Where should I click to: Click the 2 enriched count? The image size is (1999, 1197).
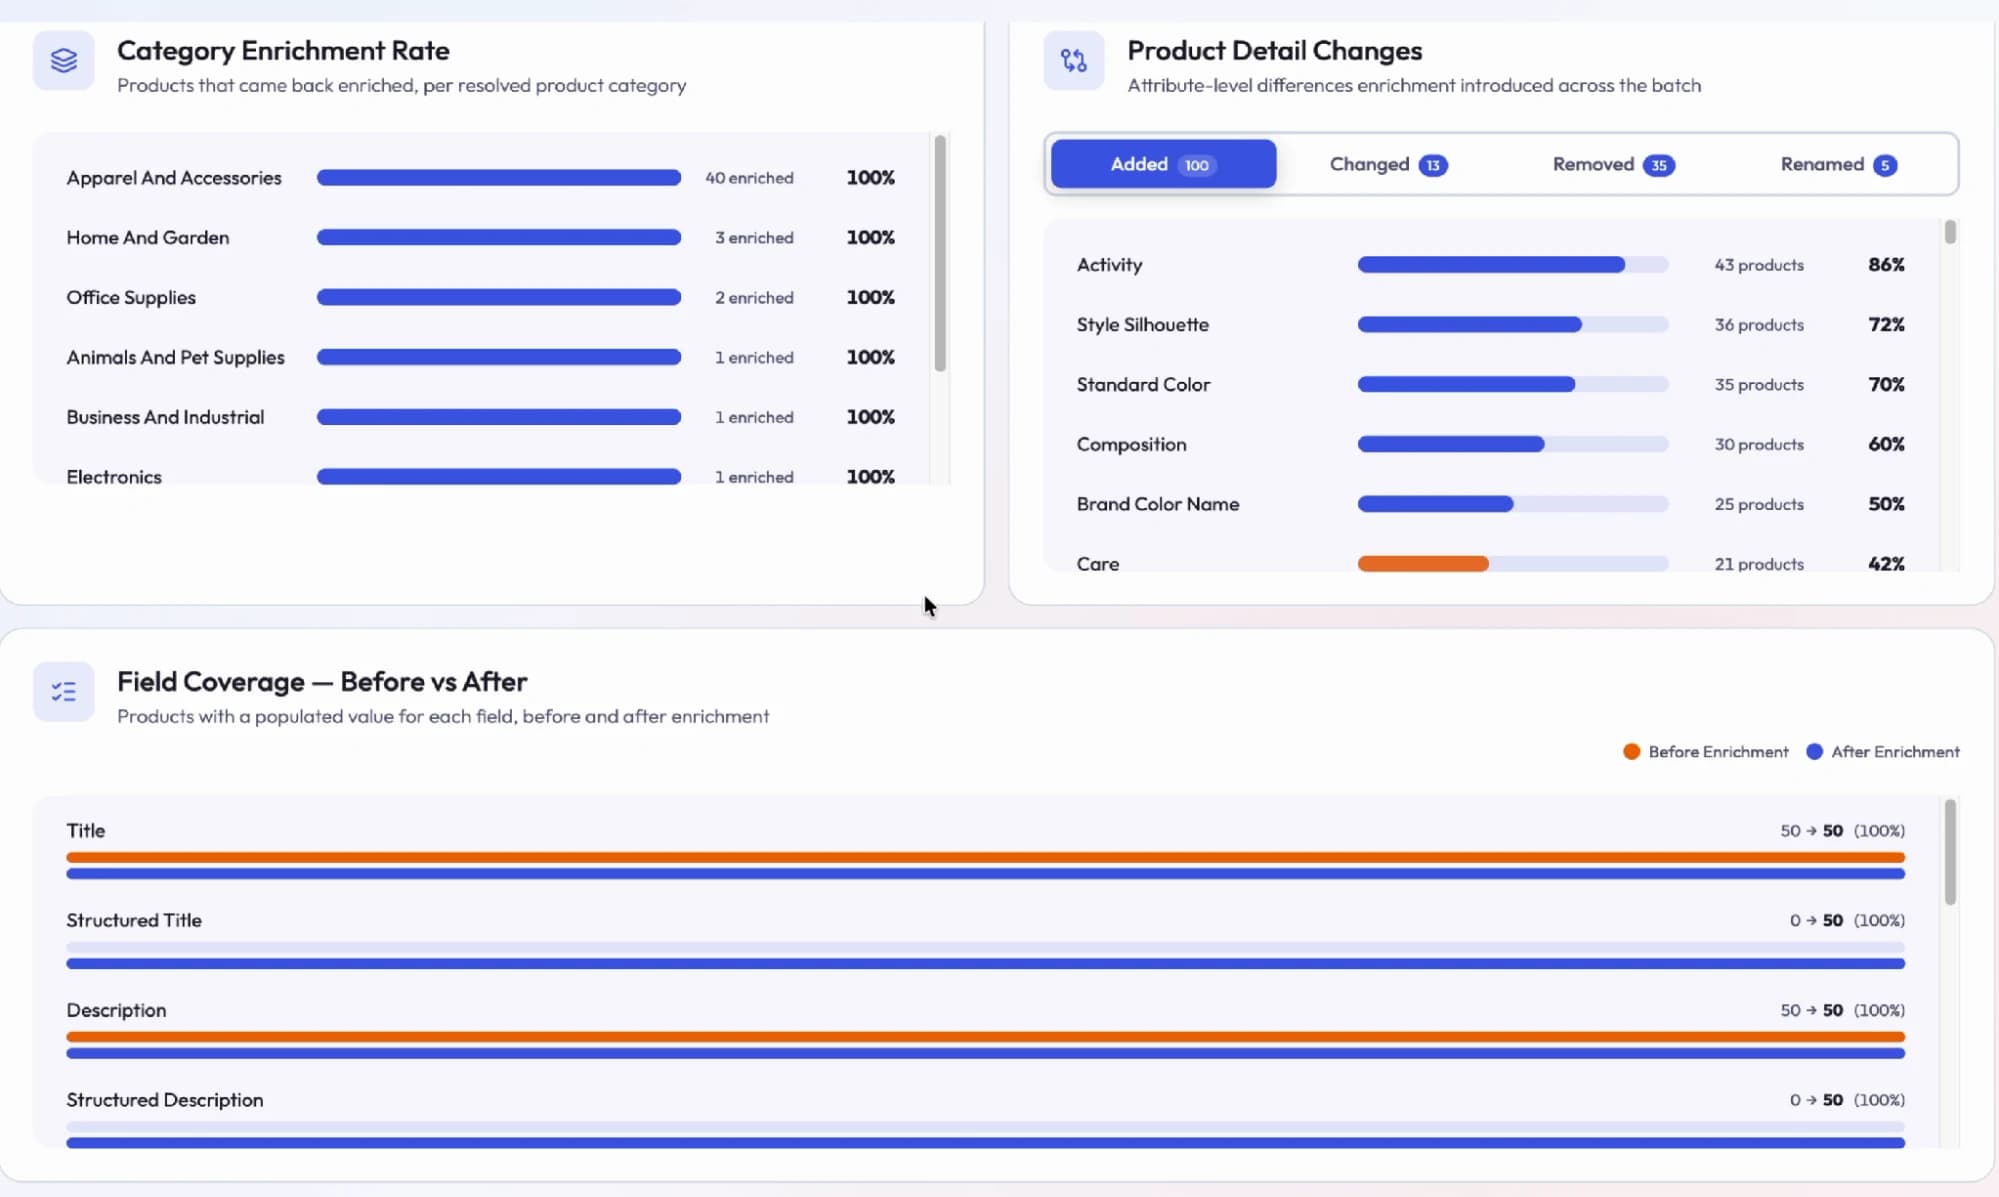pos(754,298)
